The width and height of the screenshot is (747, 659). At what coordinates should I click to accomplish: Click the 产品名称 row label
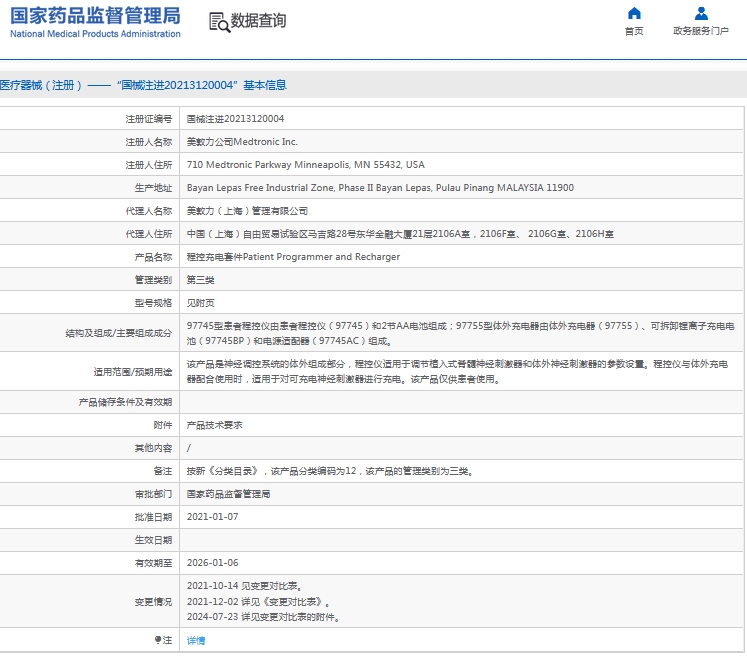(153, 257)
